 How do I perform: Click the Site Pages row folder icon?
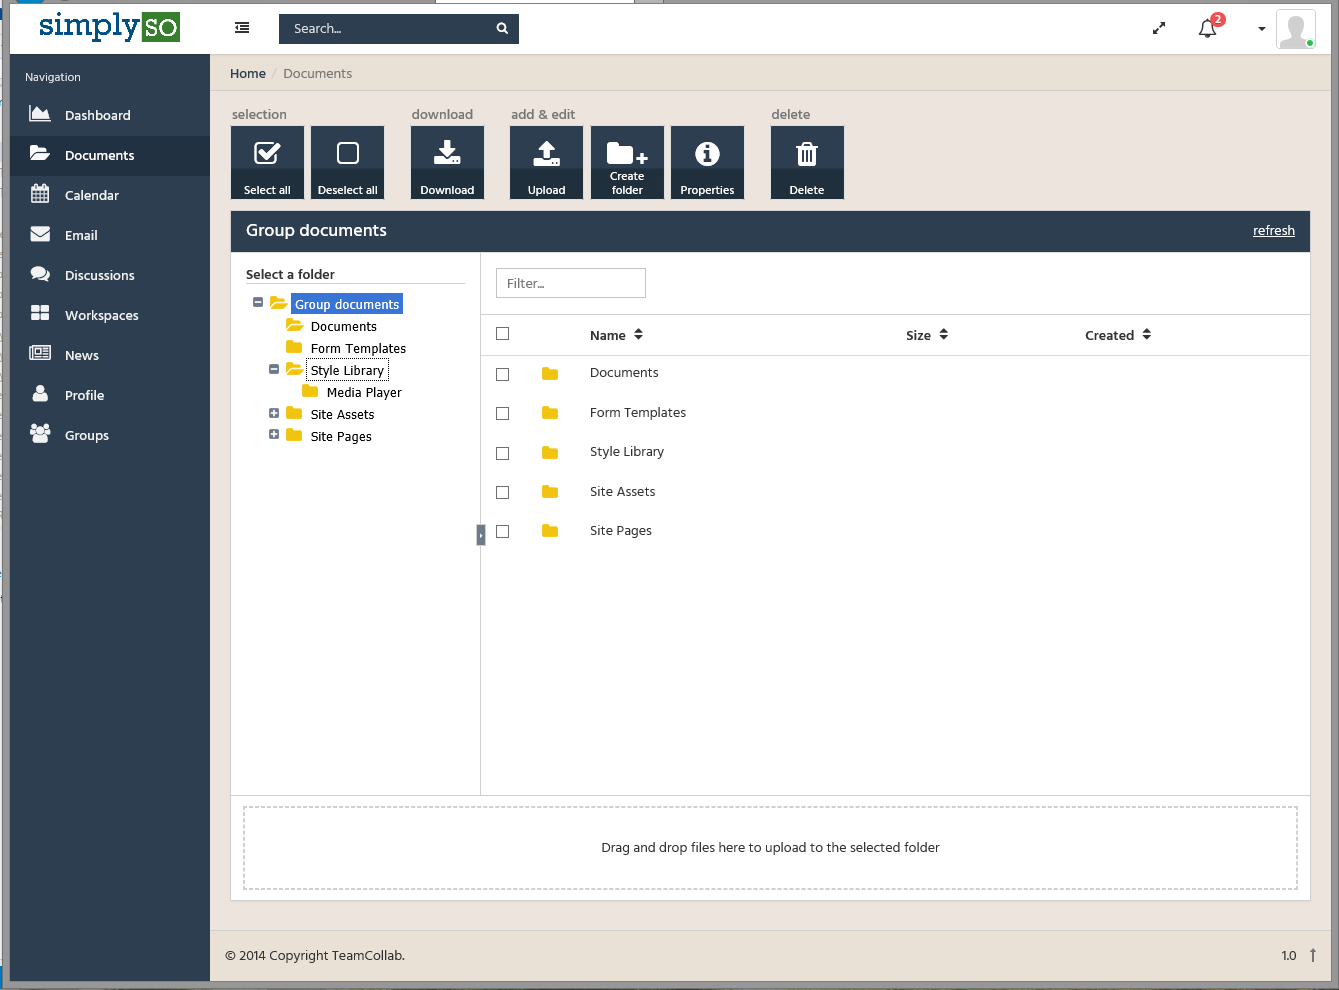(x=550, y=530)
